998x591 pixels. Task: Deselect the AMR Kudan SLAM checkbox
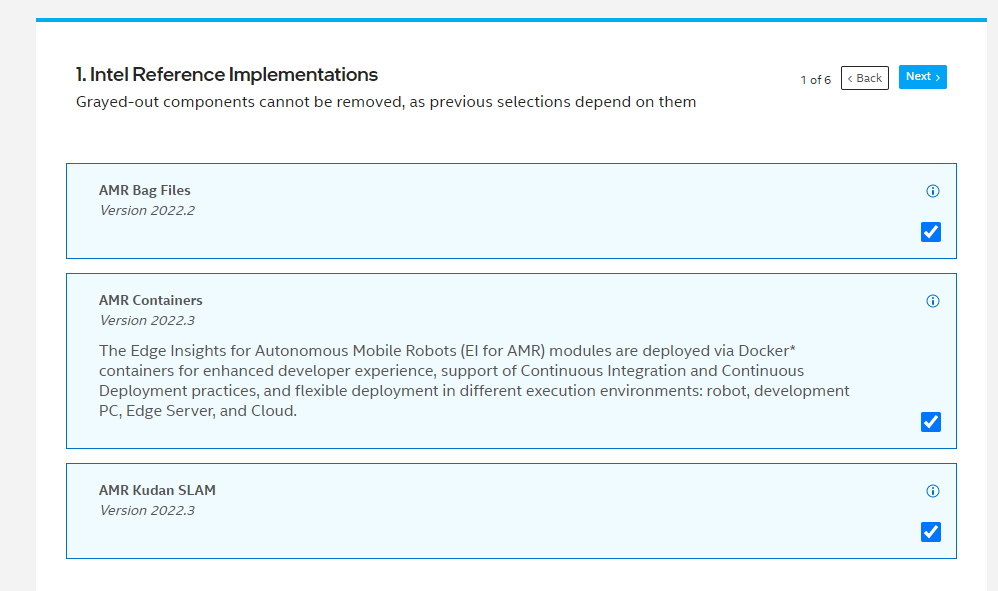click(x=931, y=532)
